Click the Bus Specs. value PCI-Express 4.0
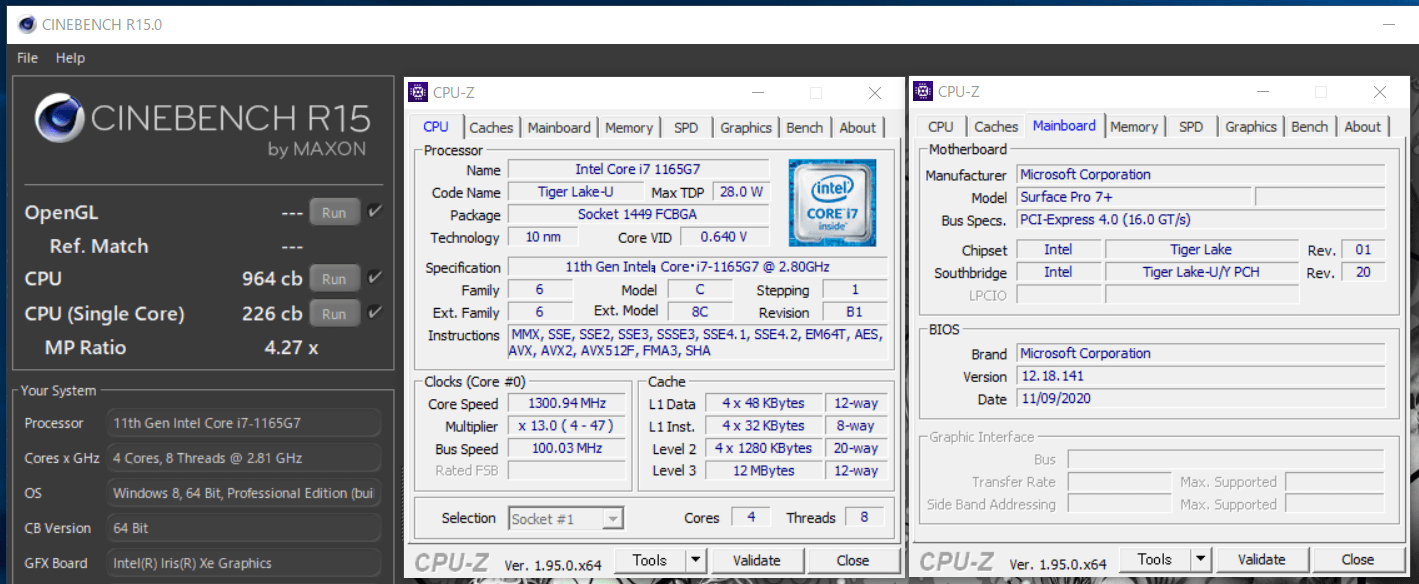This screenshot has width=1419, height=584. [x=1201, y=220]
